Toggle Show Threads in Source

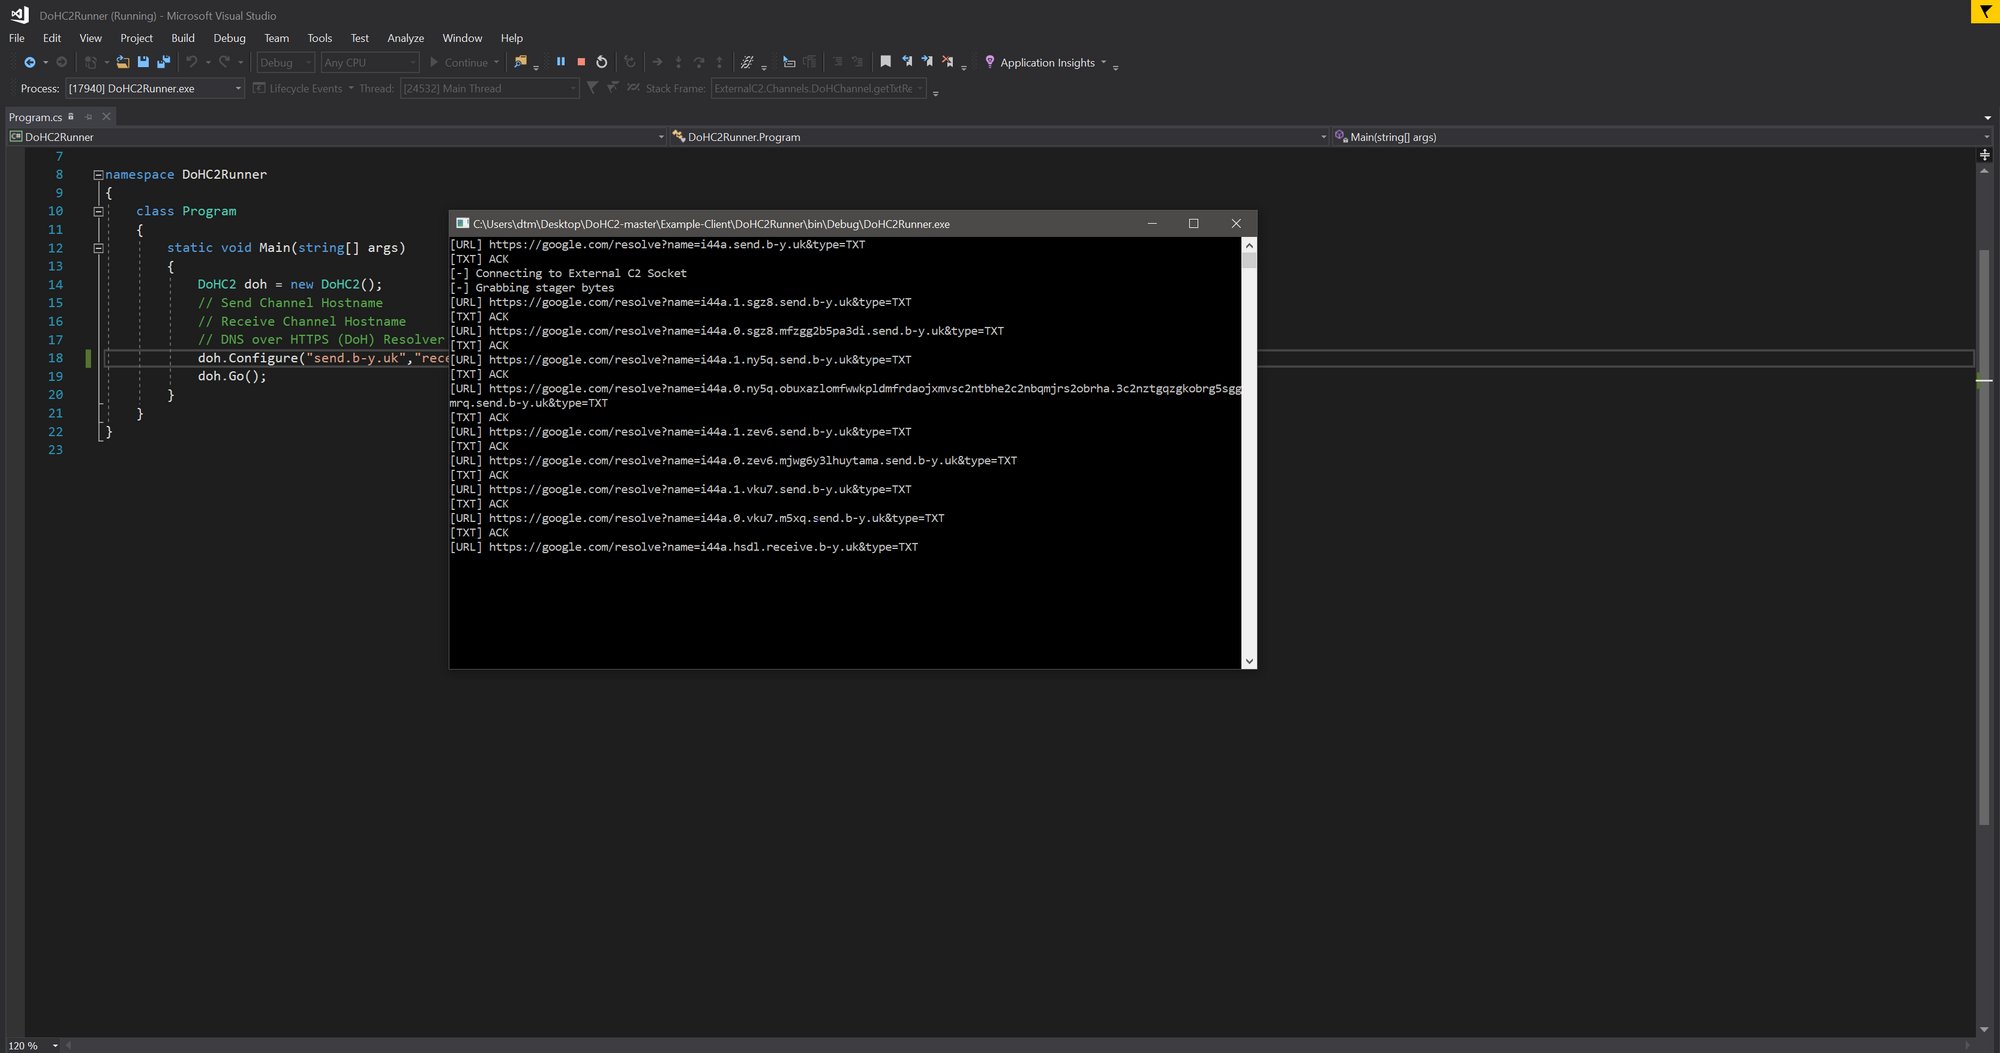pyautogui.click(x=634, y=88)
